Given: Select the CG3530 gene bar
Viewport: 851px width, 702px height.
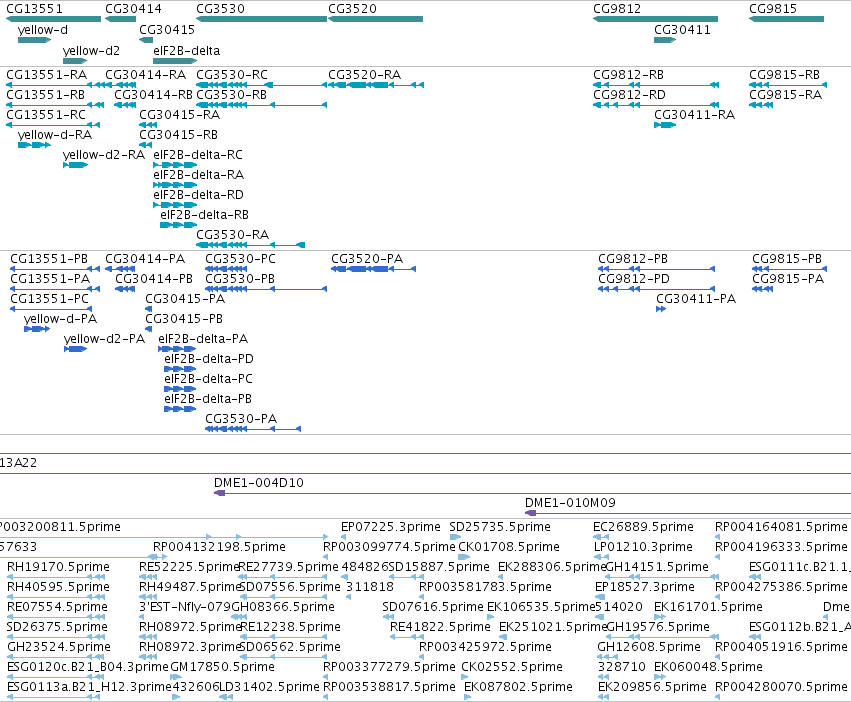Looking at the screenshot, I should [x=262, y=19].
